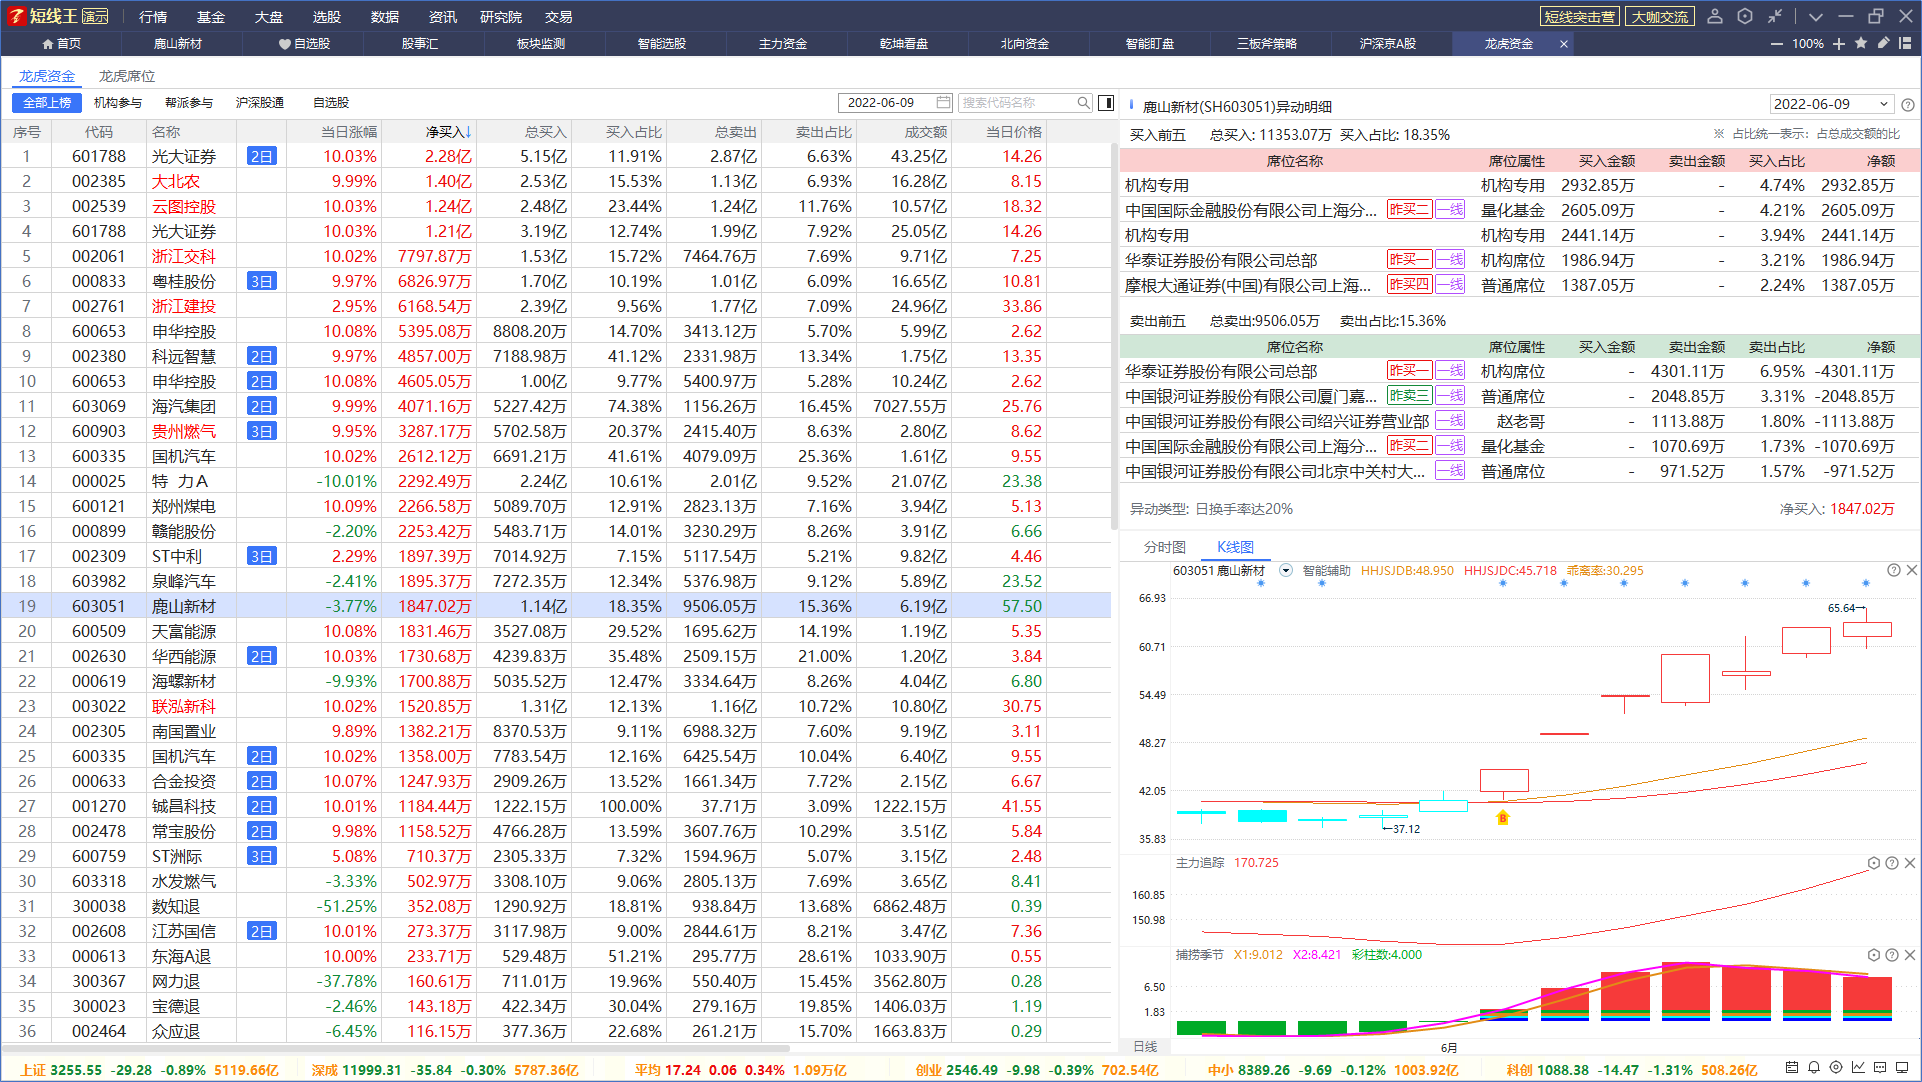Click the notification bell in the status bar

pos(1814,1068)
